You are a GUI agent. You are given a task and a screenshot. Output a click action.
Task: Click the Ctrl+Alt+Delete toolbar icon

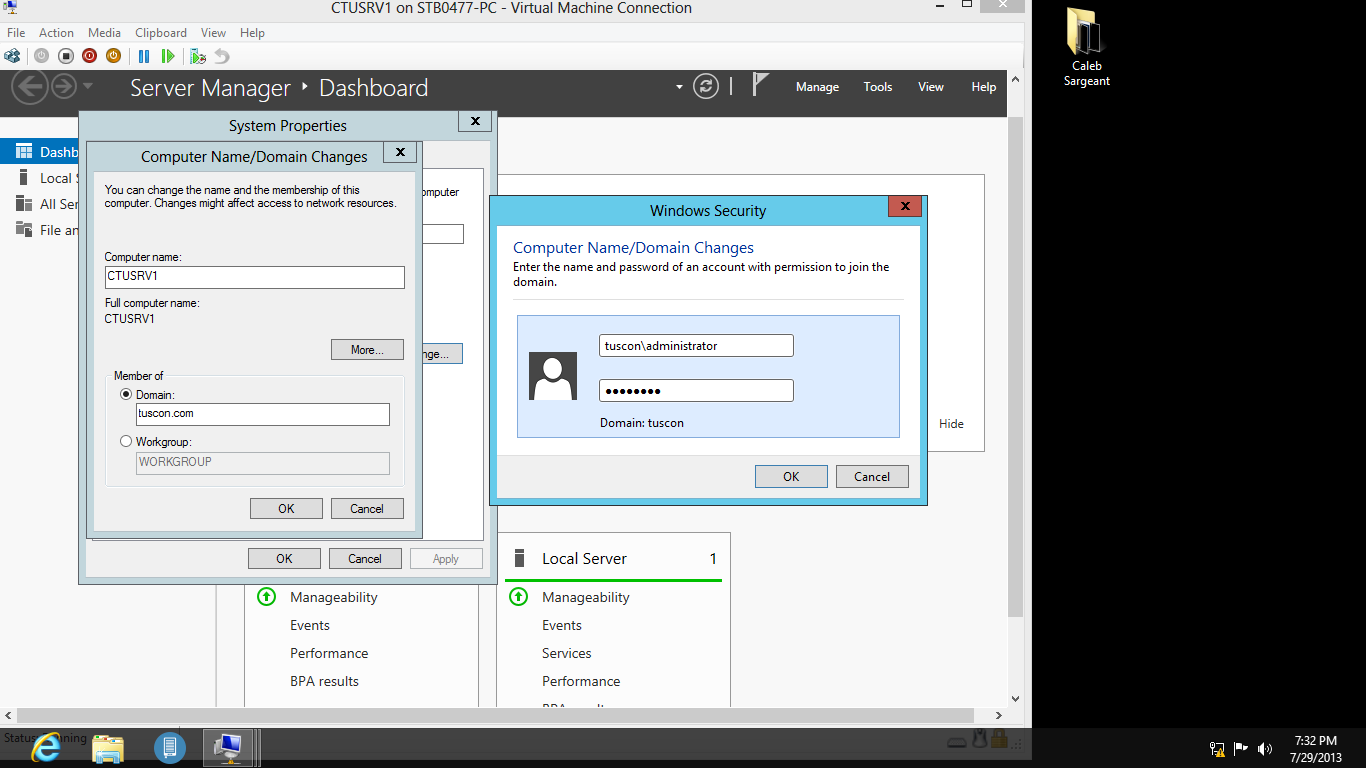(x=12, y=56)
